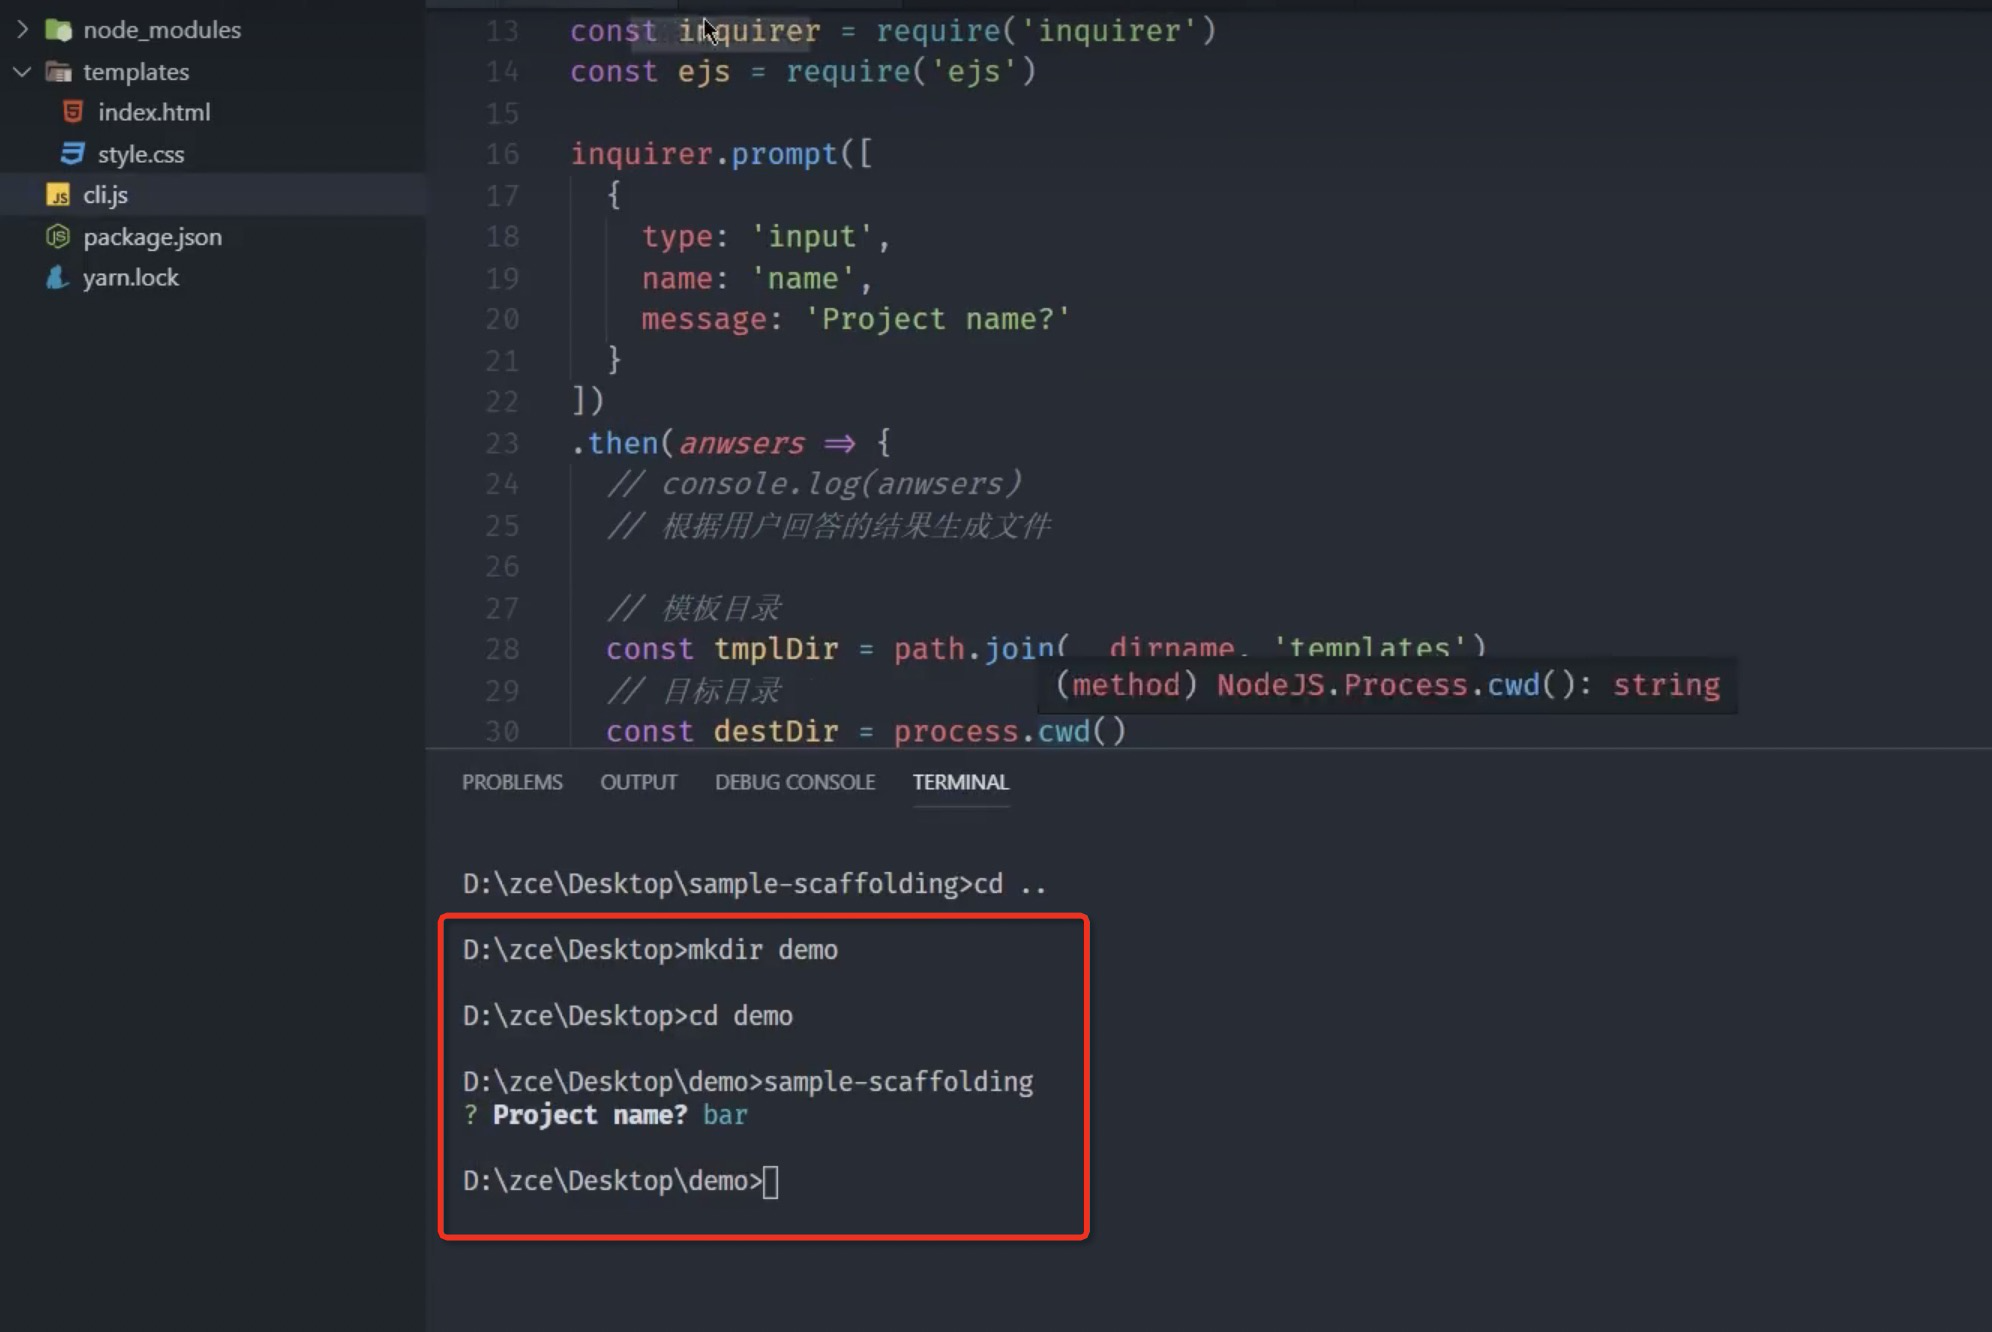Click the Node icon beside package.json

click(59, 237)
